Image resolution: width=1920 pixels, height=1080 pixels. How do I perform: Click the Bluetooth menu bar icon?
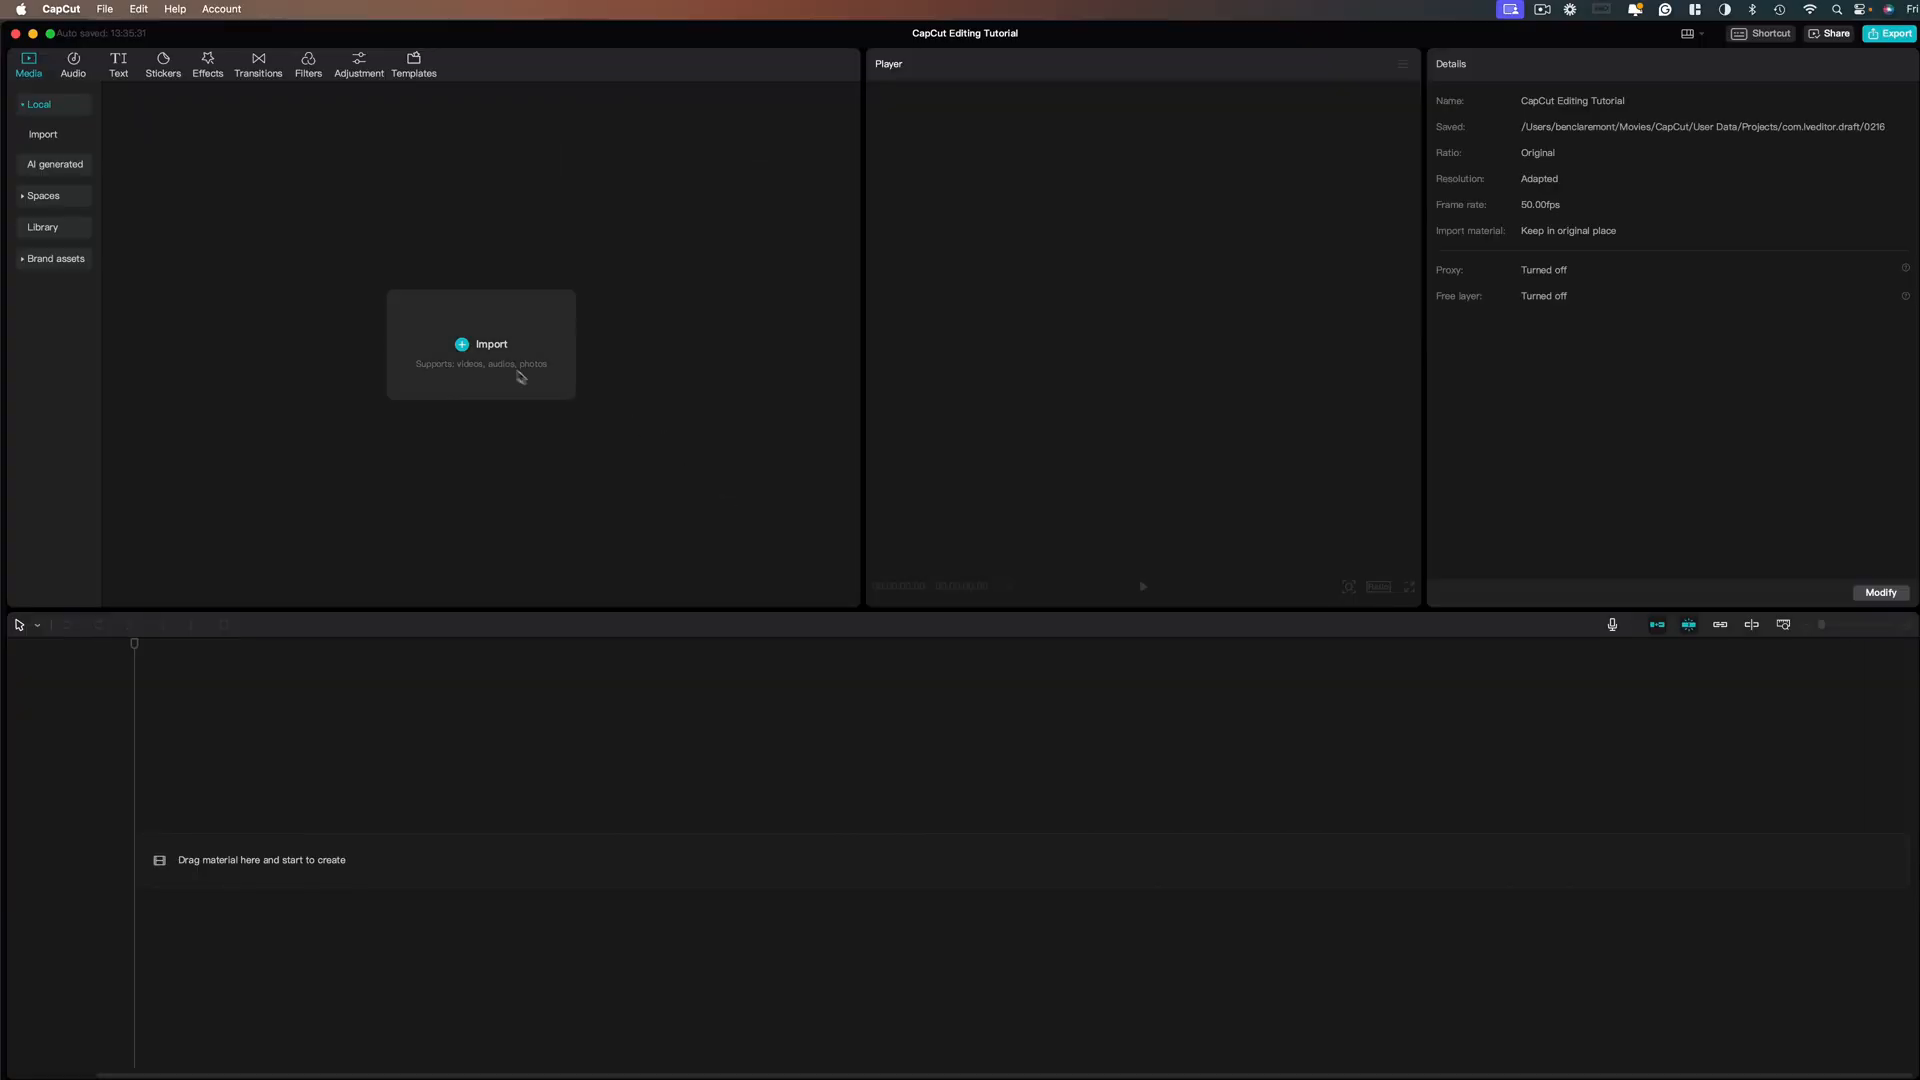(x=1752, y=9)
